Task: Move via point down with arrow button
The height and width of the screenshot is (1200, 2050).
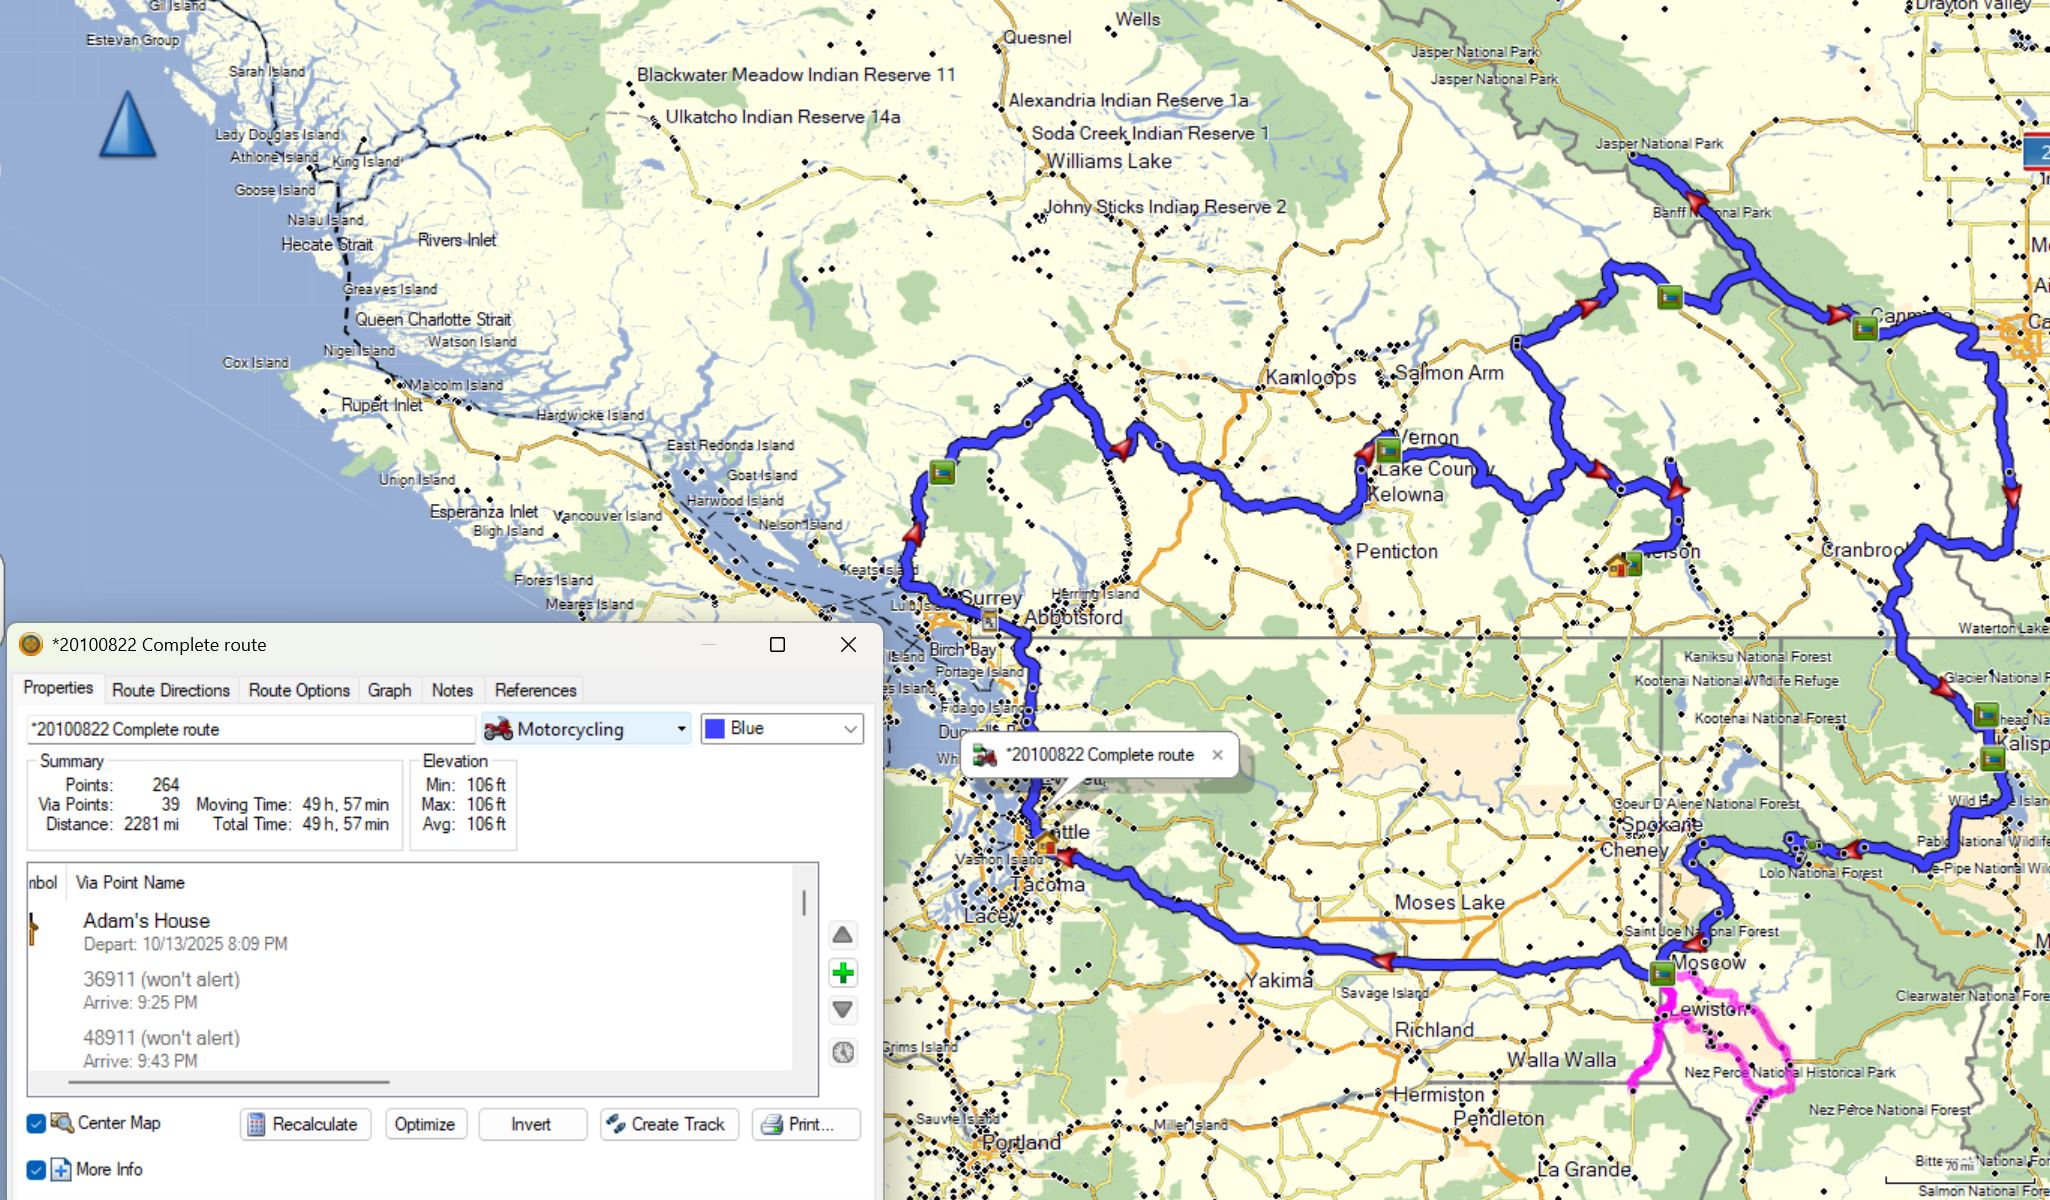Action: pyautogui.click(x=842, y=1010)
